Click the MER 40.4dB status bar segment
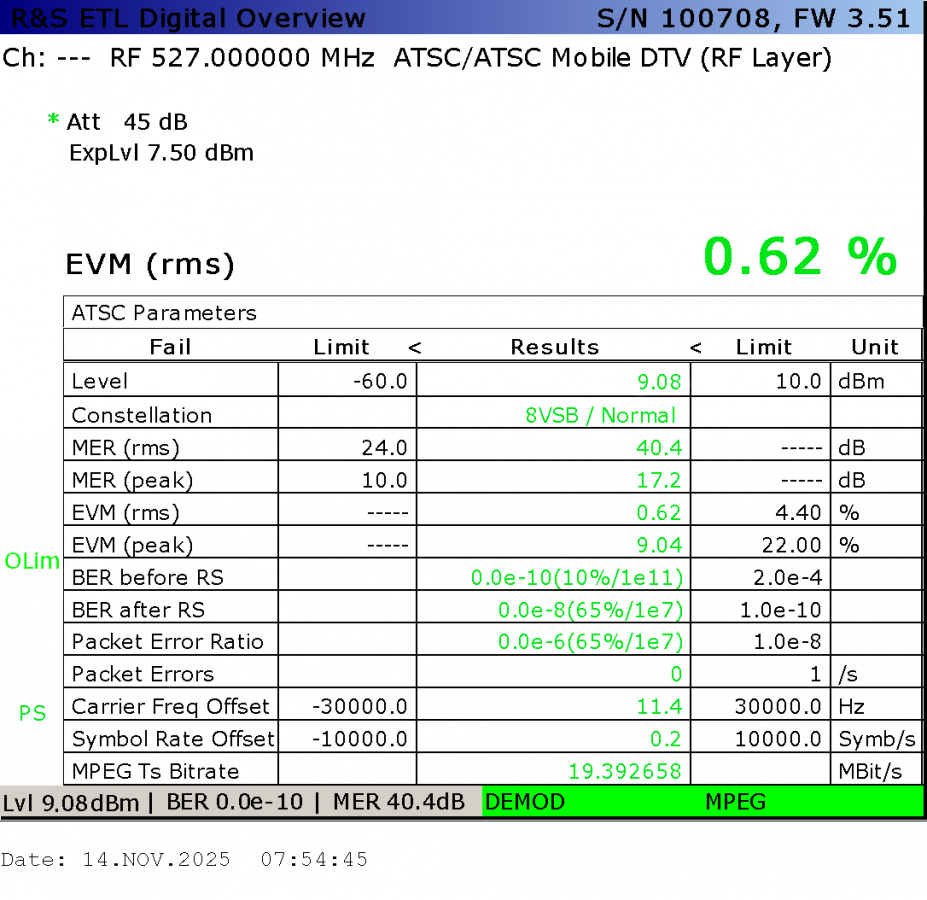The width and height of the screenshot is (927, 900). pyautogui.click(x=398, y=802)
